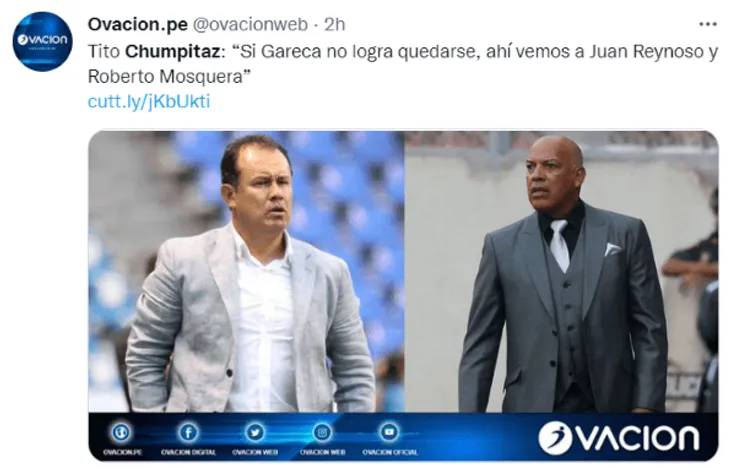Select the OVACION WEB label below the Instagram icon
736x469 pixels.
[x=322, y=453]
